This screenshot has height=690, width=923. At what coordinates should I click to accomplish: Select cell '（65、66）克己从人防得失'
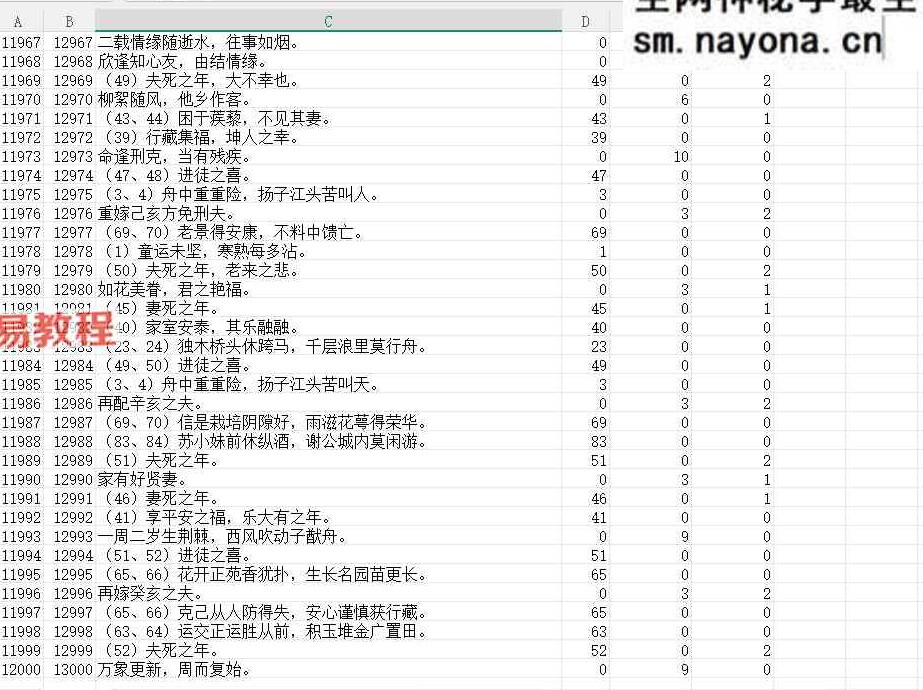pos(328,612)
